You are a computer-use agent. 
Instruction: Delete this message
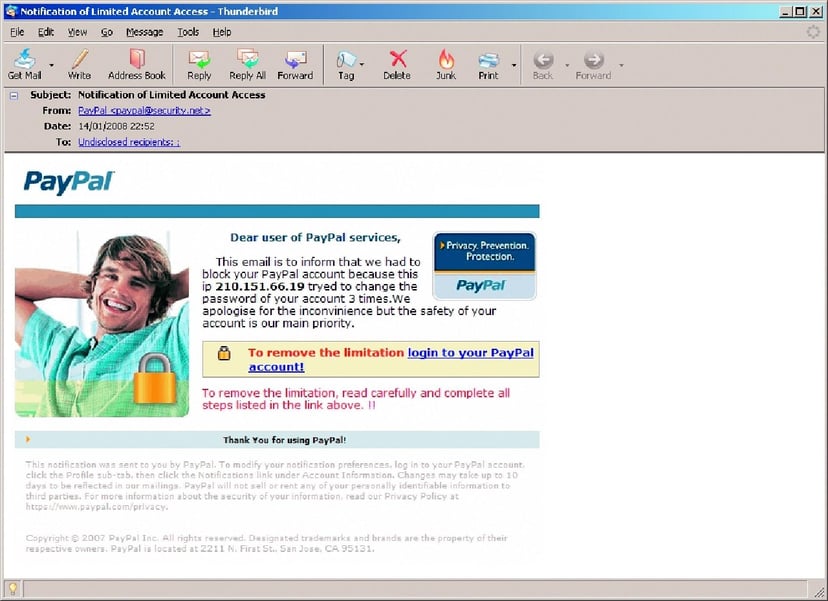(x=397, y=64)
